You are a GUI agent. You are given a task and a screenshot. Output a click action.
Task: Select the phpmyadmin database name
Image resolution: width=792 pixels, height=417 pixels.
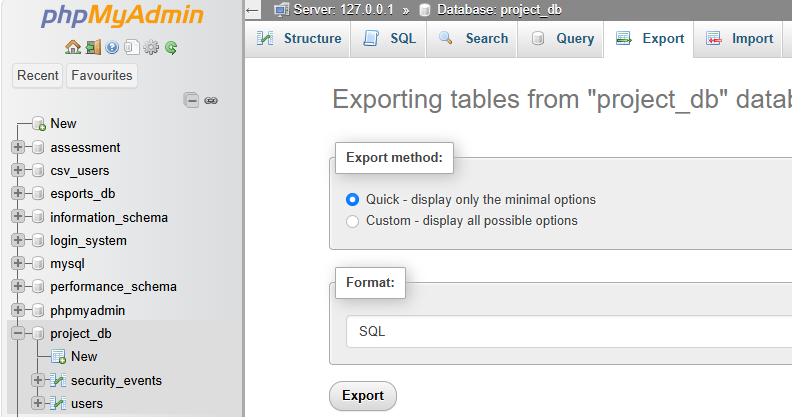click(x=87, y=310)
